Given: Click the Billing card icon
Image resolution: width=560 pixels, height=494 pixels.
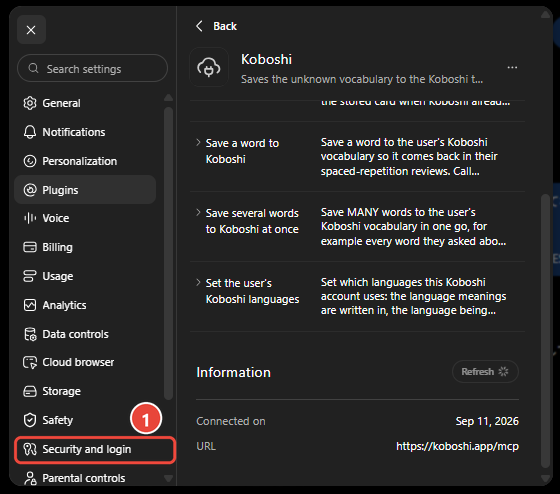Looking at the screenshot, I should pyautogui.click(x=30, y=247).
